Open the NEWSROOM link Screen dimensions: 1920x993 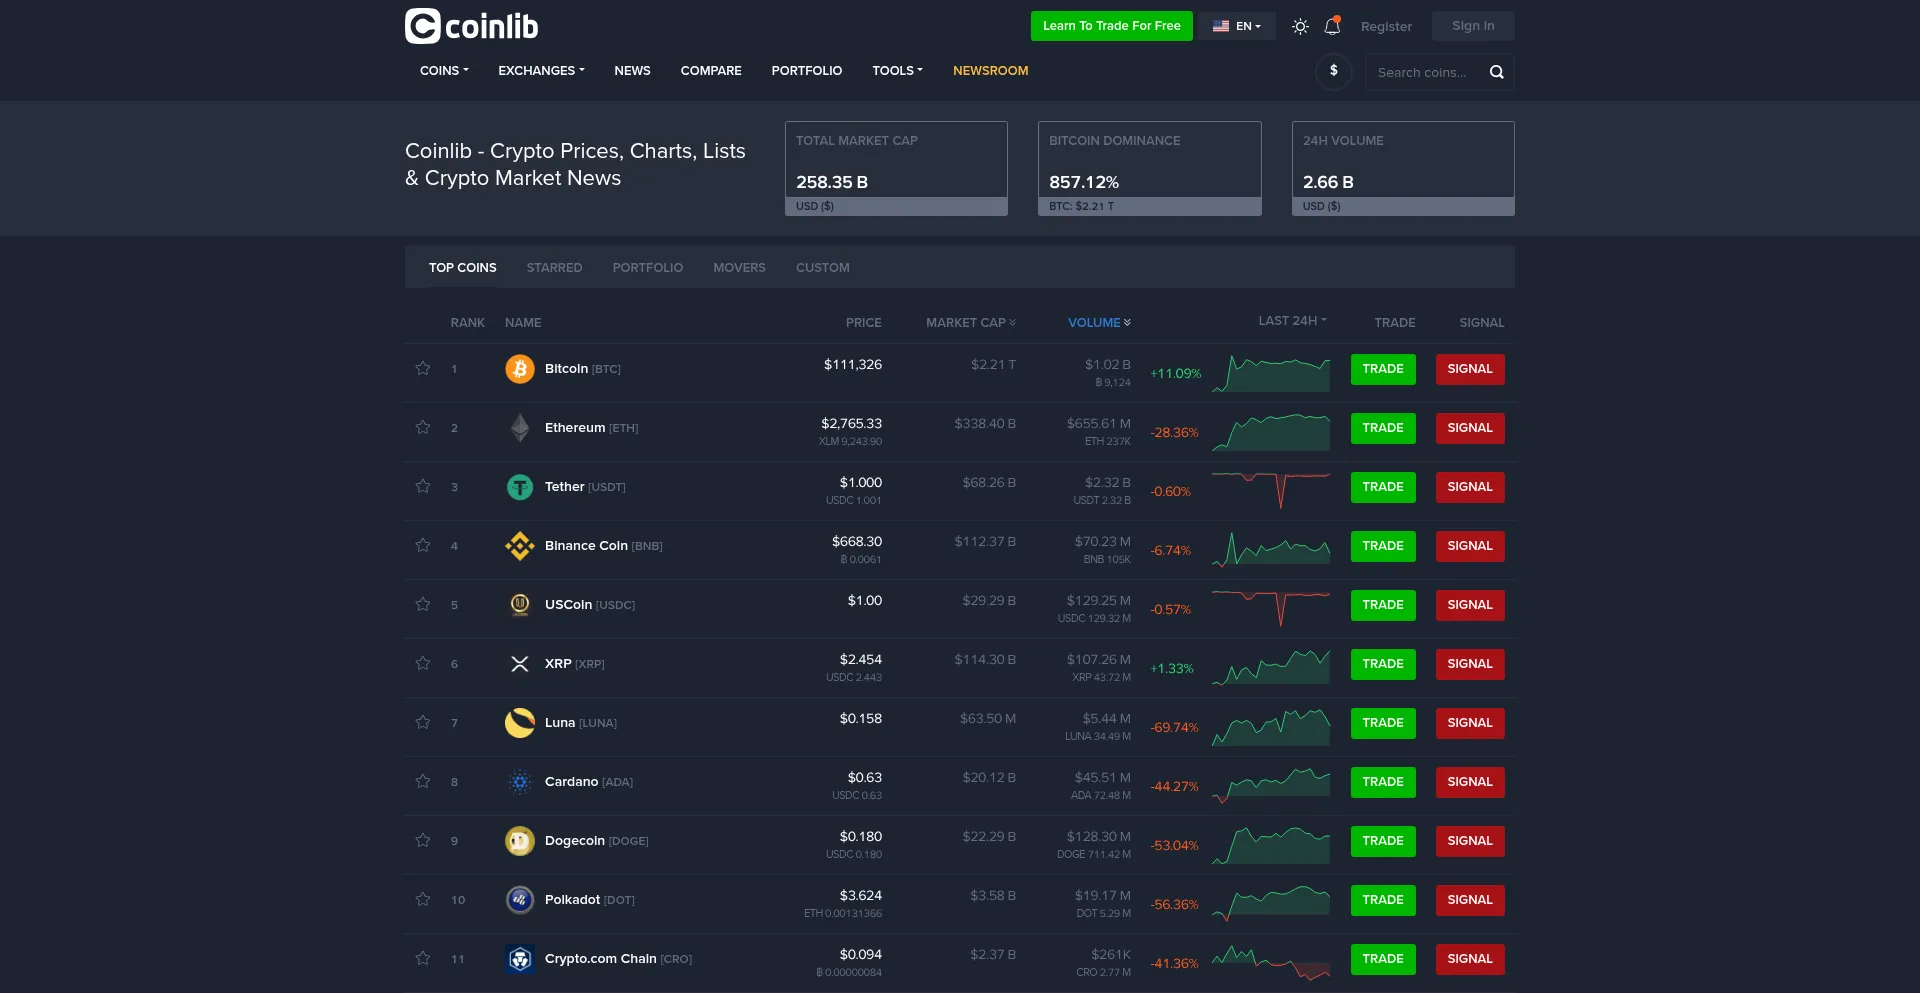(x=990, y=71)
